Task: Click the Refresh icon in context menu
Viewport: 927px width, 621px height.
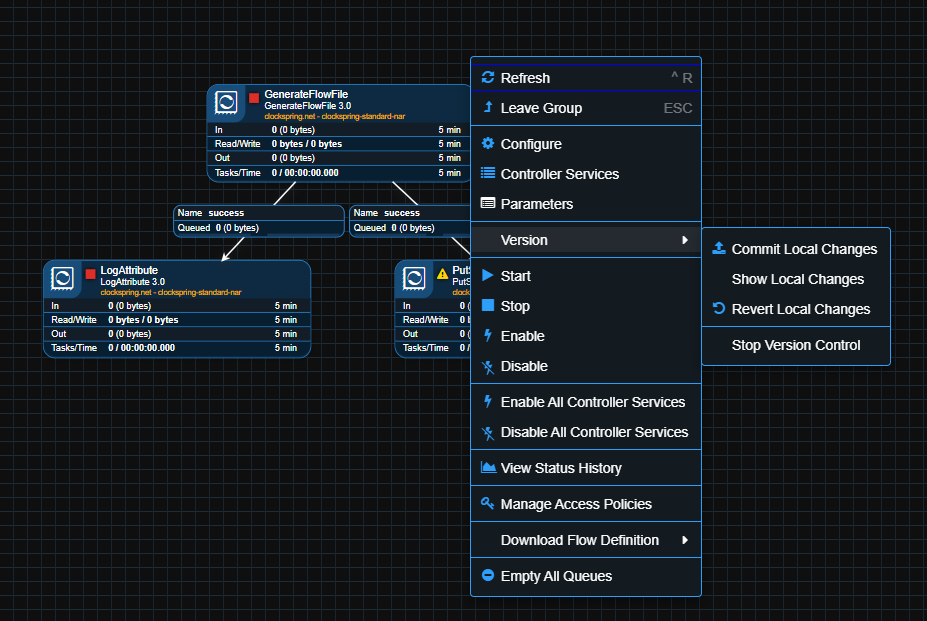Action: [x=488, y=78]
